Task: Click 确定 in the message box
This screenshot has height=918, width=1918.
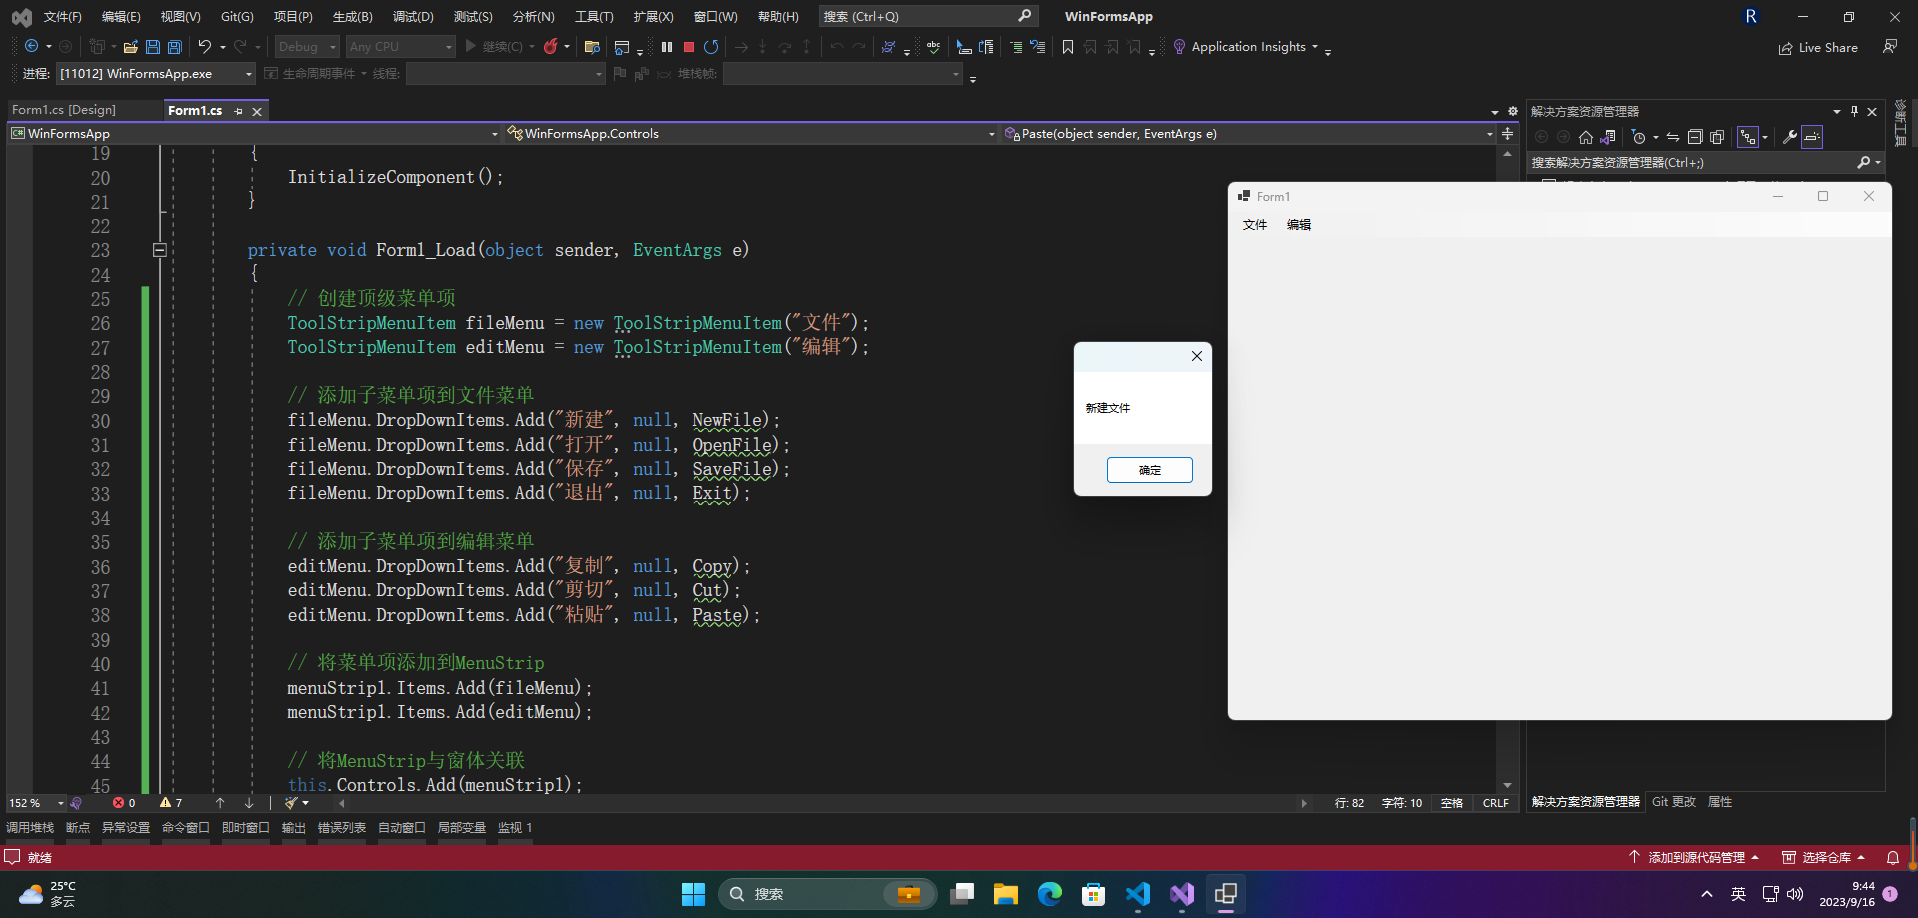Action: [1149, 470]
